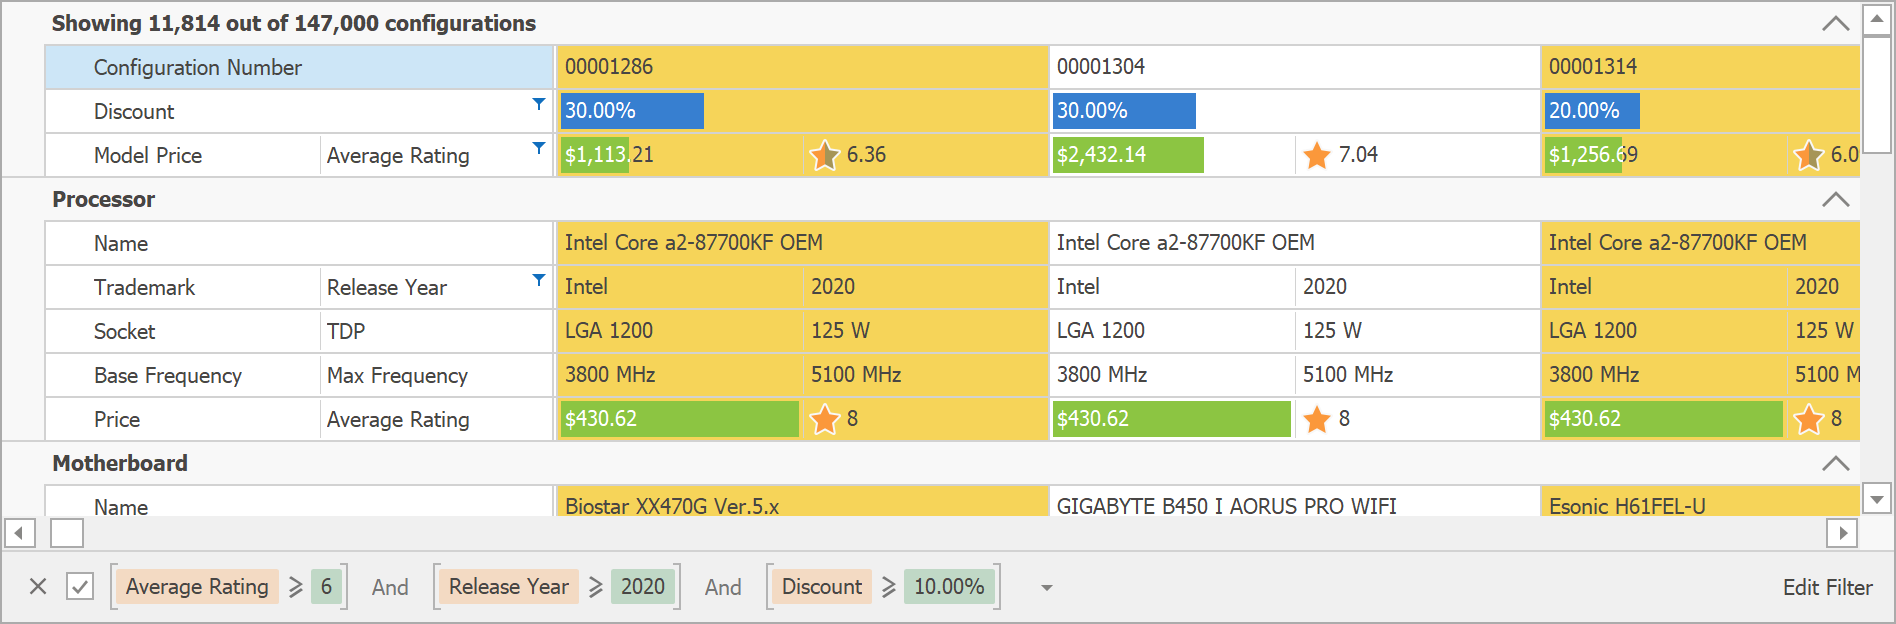
Task: Remove the filter with the X icon
Action: (x=38, y=587)
